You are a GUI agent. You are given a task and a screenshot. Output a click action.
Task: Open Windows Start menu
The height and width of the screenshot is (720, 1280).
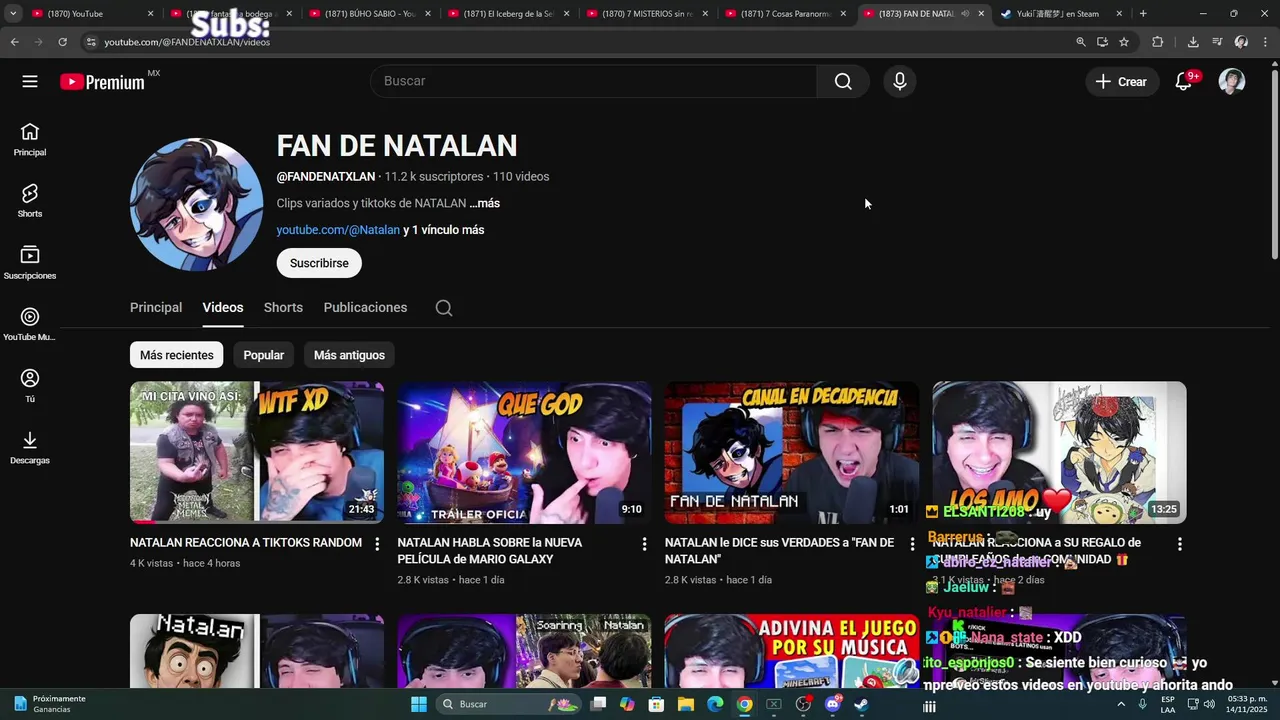coord(418,704)
